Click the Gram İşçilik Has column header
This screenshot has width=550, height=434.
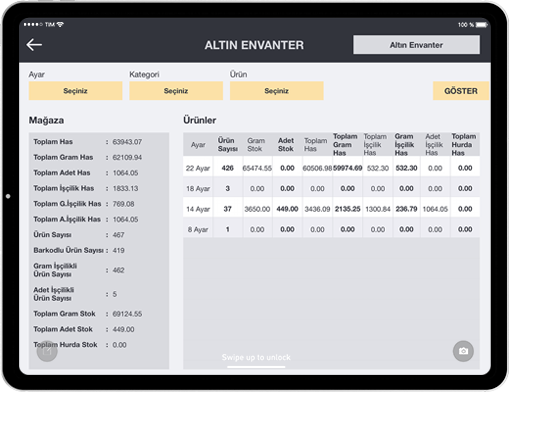point(405,145)
